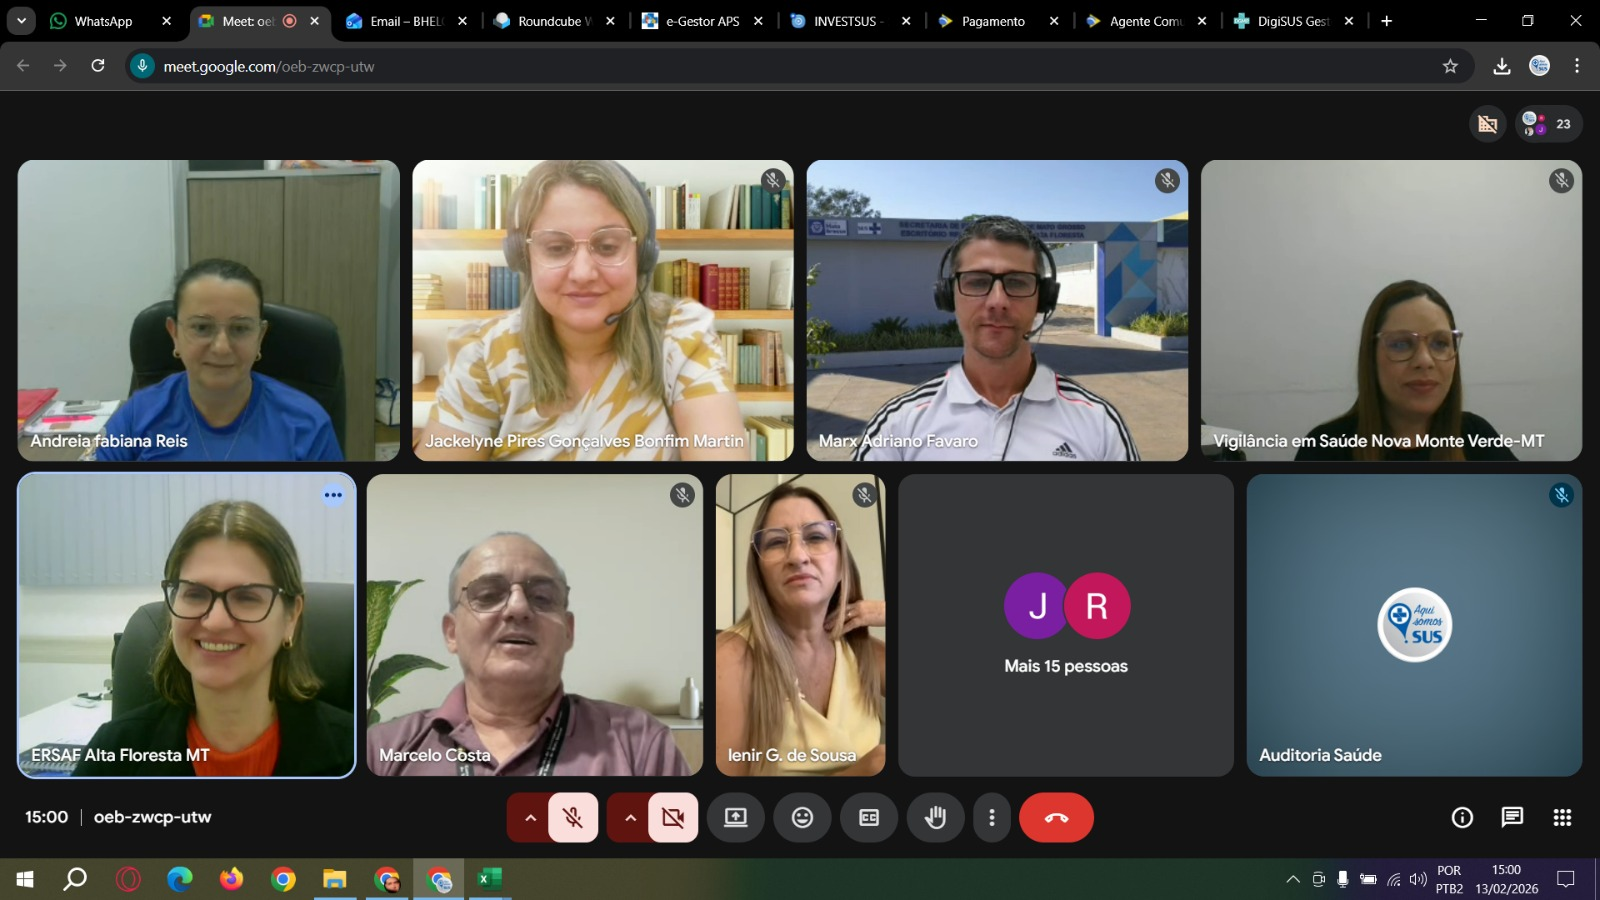Switch to the e-Gestor APS tab

[x=701, y=21]
